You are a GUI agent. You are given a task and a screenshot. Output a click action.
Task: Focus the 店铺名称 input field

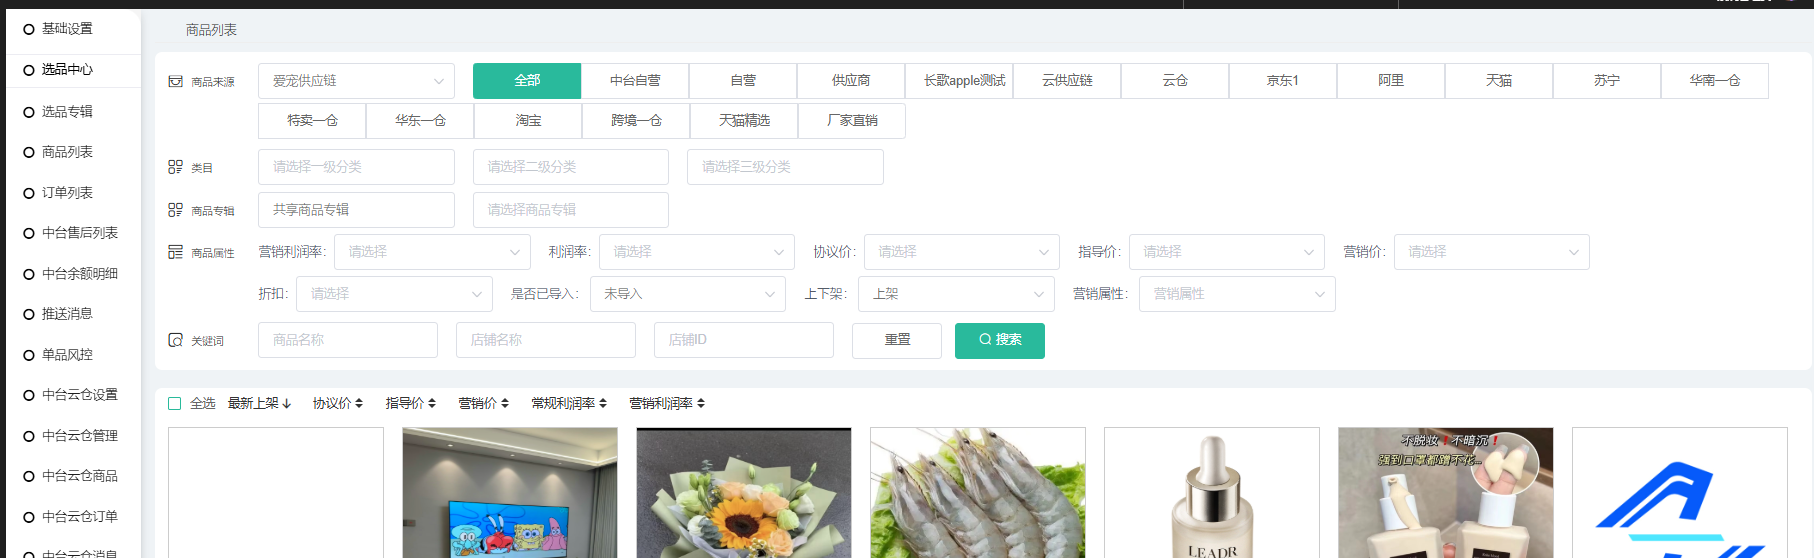pos(546,340)
